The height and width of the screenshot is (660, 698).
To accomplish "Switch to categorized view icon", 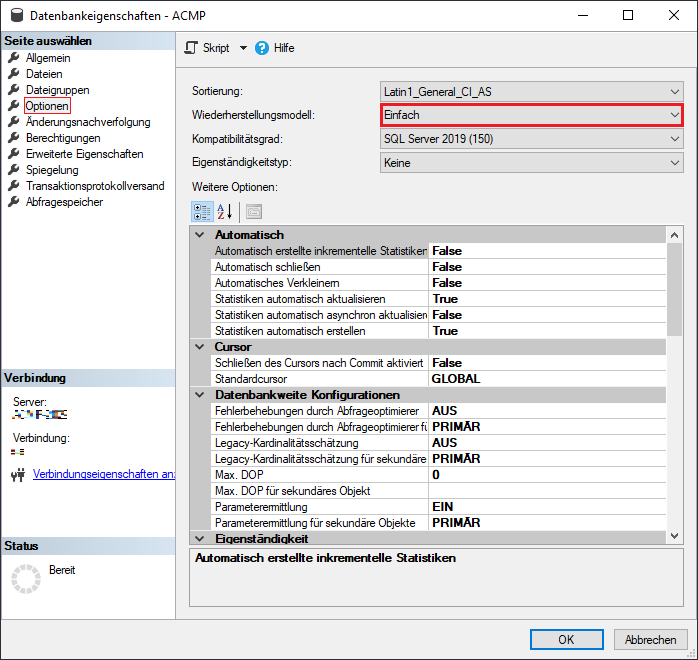I will (x=202, y=211).
